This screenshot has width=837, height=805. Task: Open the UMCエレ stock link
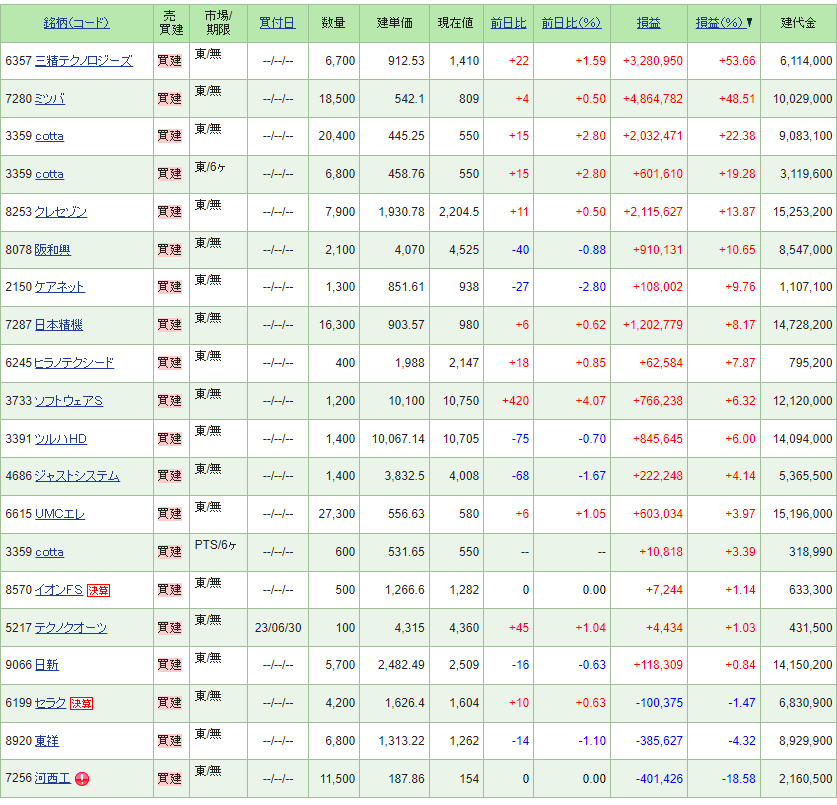(60, 514)
